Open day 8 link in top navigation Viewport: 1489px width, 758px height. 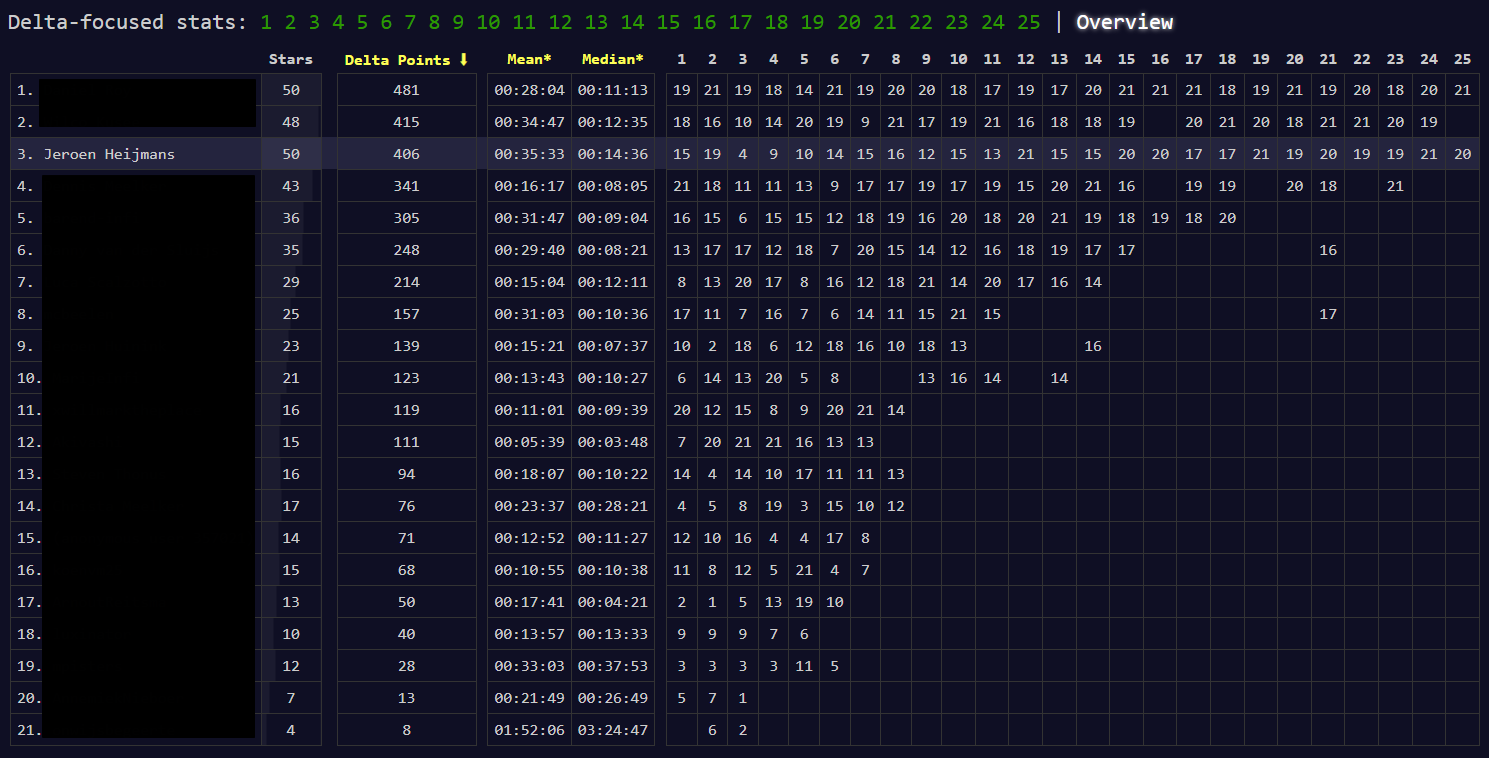pos(434,22)
